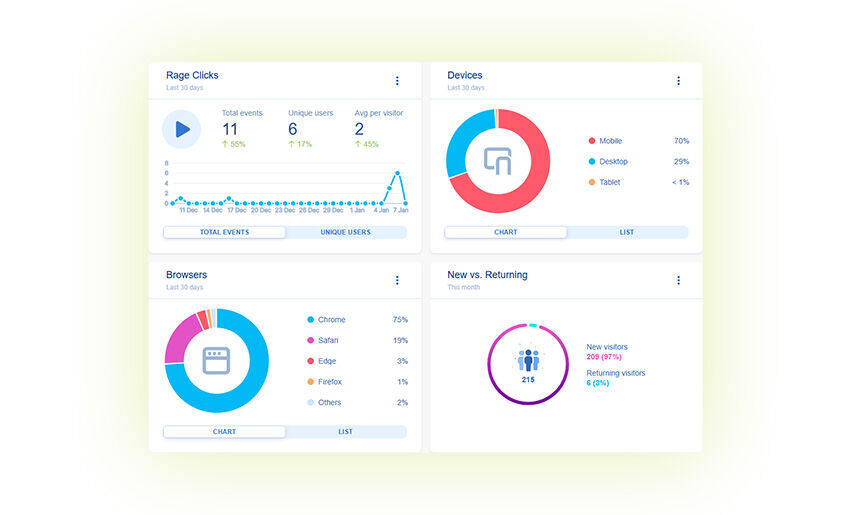Viewport: 850px width, 515px height.
Task: Select Chart view in the Browsers card
Action: tap(225, 432)
